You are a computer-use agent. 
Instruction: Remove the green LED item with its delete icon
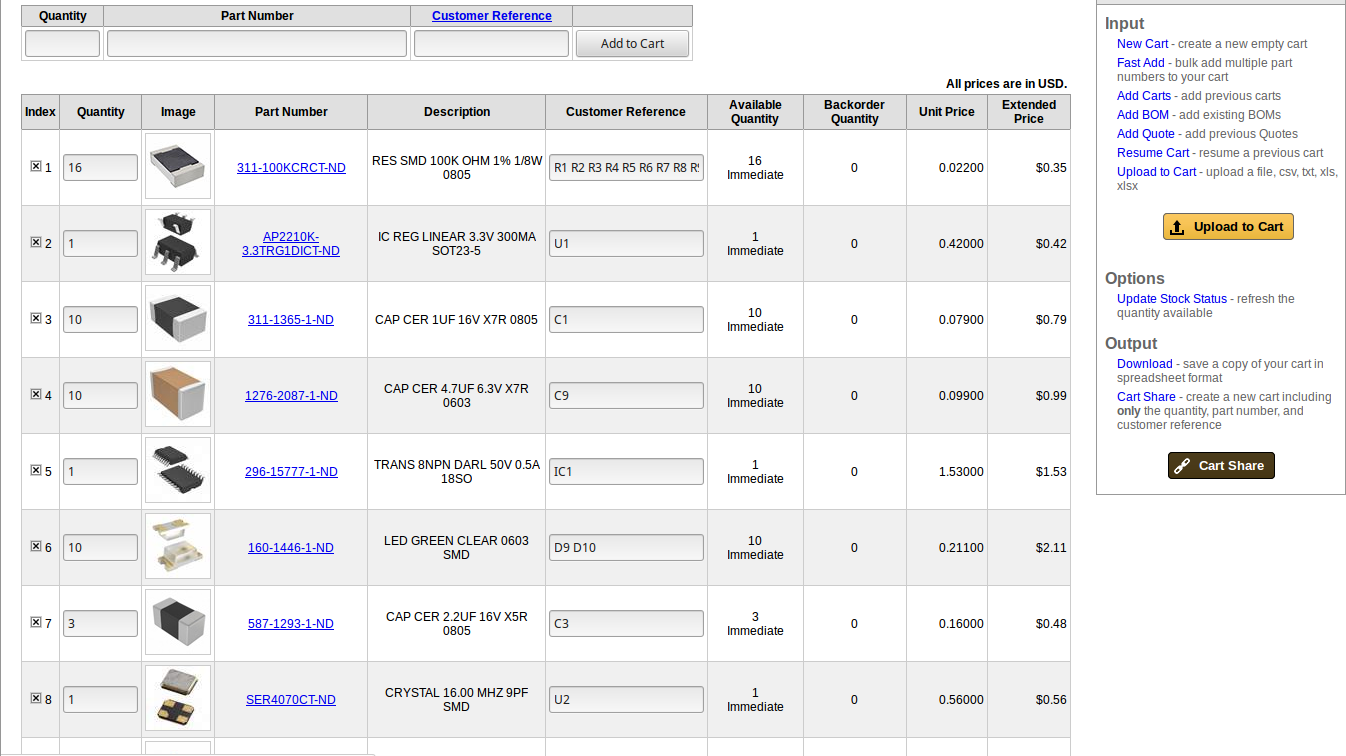tap(35, 547)
